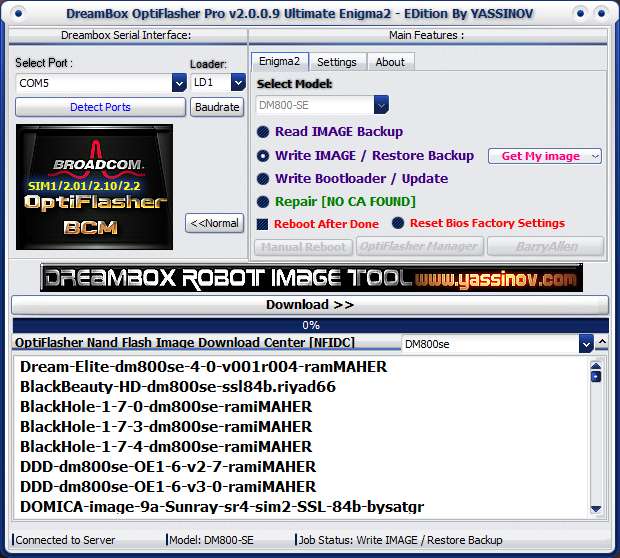
Task: Open the DM800se download center dropdown
Action: coord(586,344)
